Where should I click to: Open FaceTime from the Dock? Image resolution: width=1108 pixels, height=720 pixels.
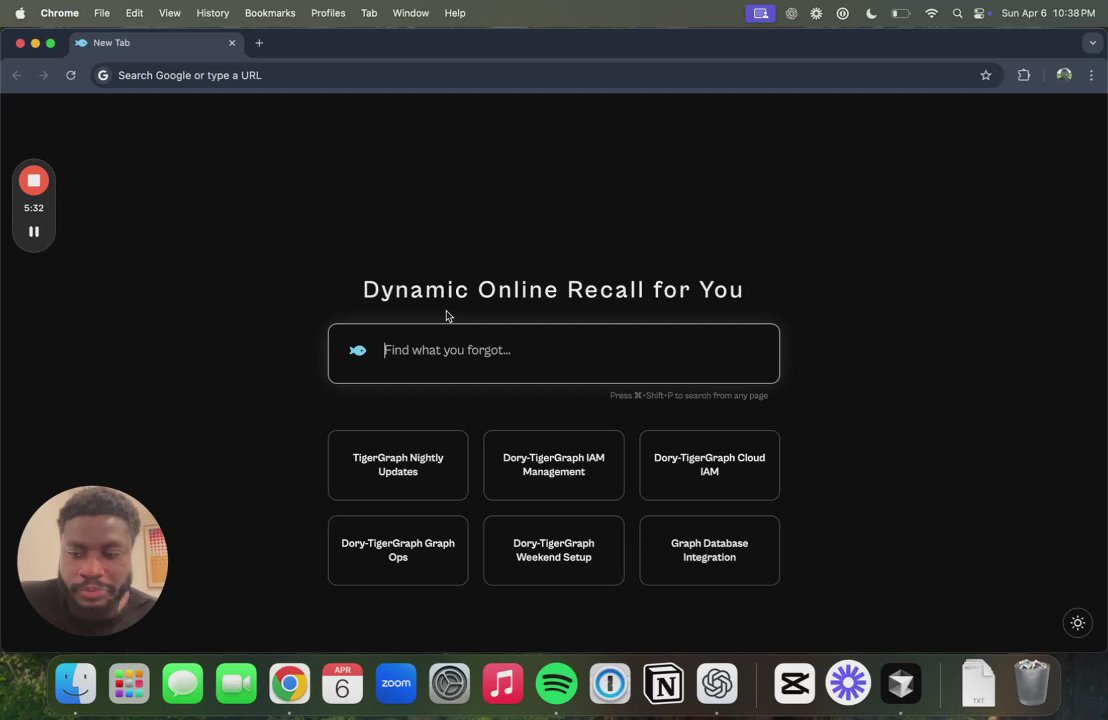pyautogui.click(x=236, y=683)
